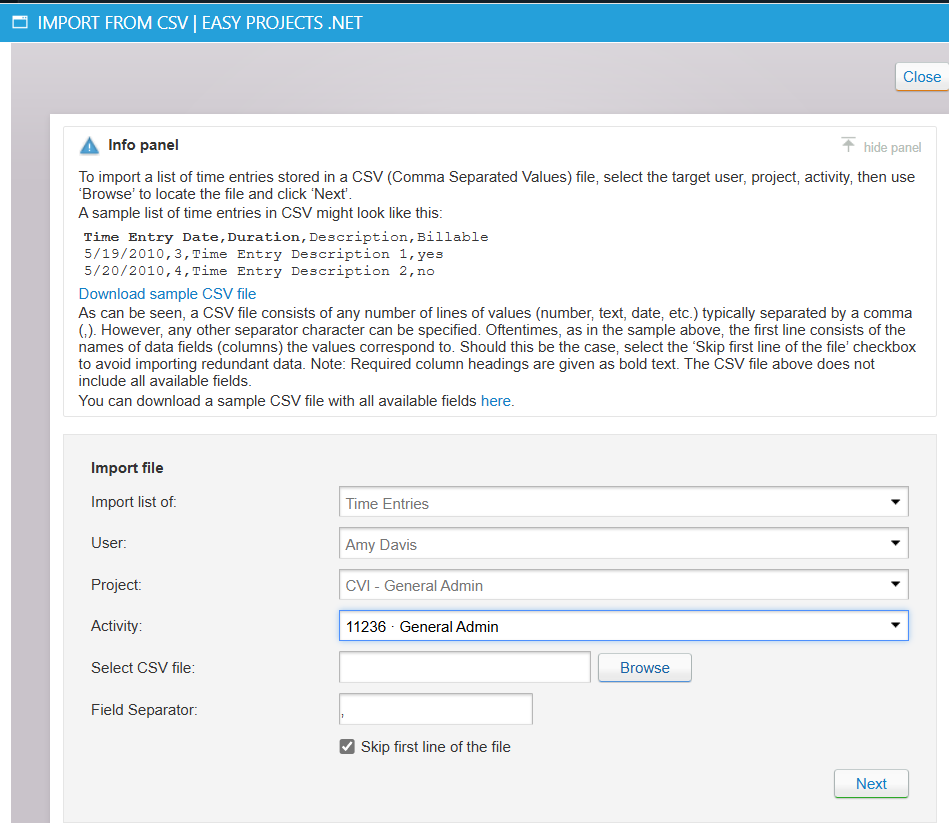Click the sample line '5/20/2010,4,Time Entry Description 2,no'
Viewport: 949px width, 823px height.
[x=259, y=271]
